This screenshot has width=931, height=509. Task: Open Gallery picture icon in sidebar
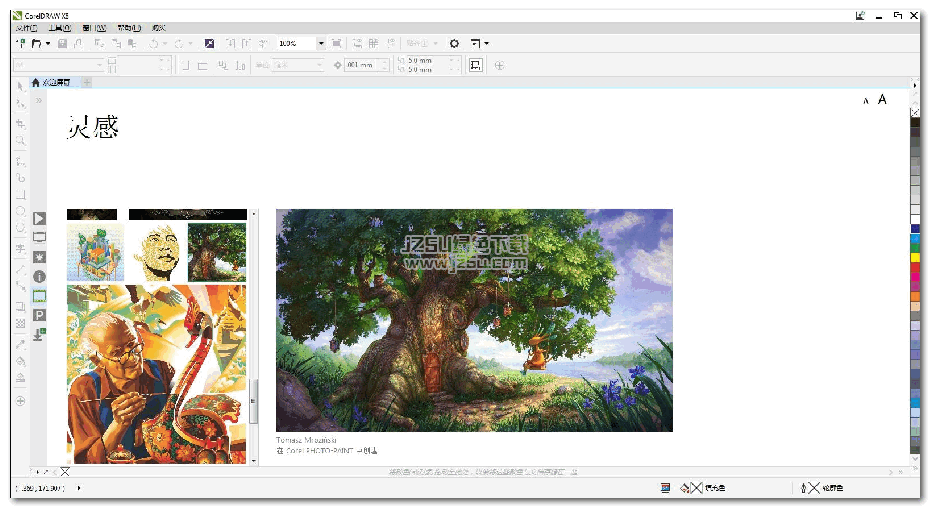39,296
